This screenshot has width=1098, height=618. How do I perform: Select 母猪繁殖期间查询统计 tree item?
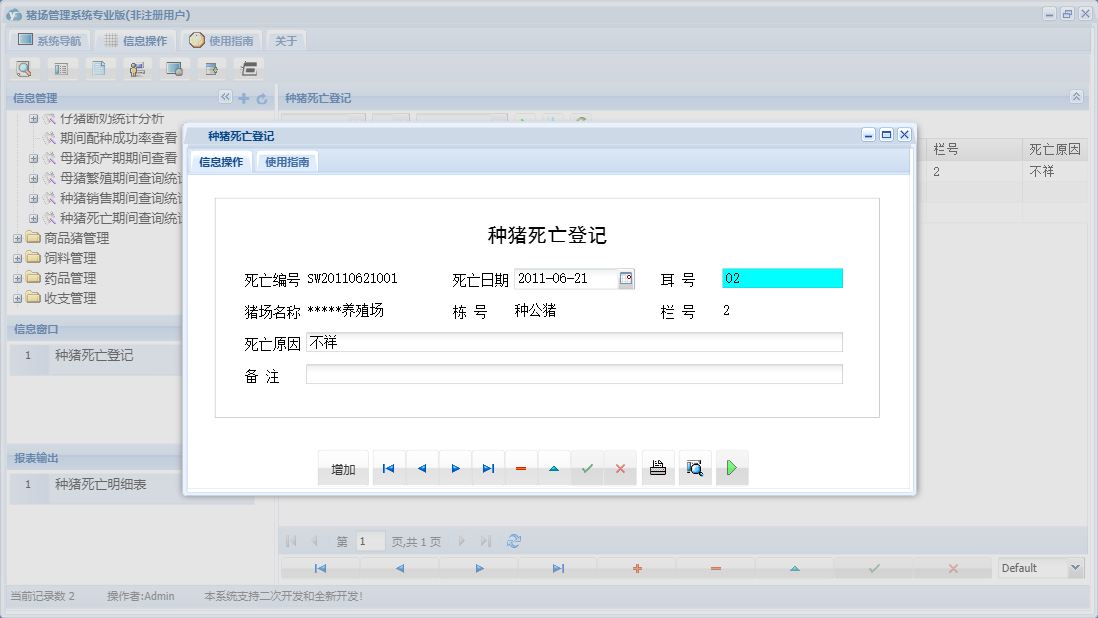pos(120,178)
